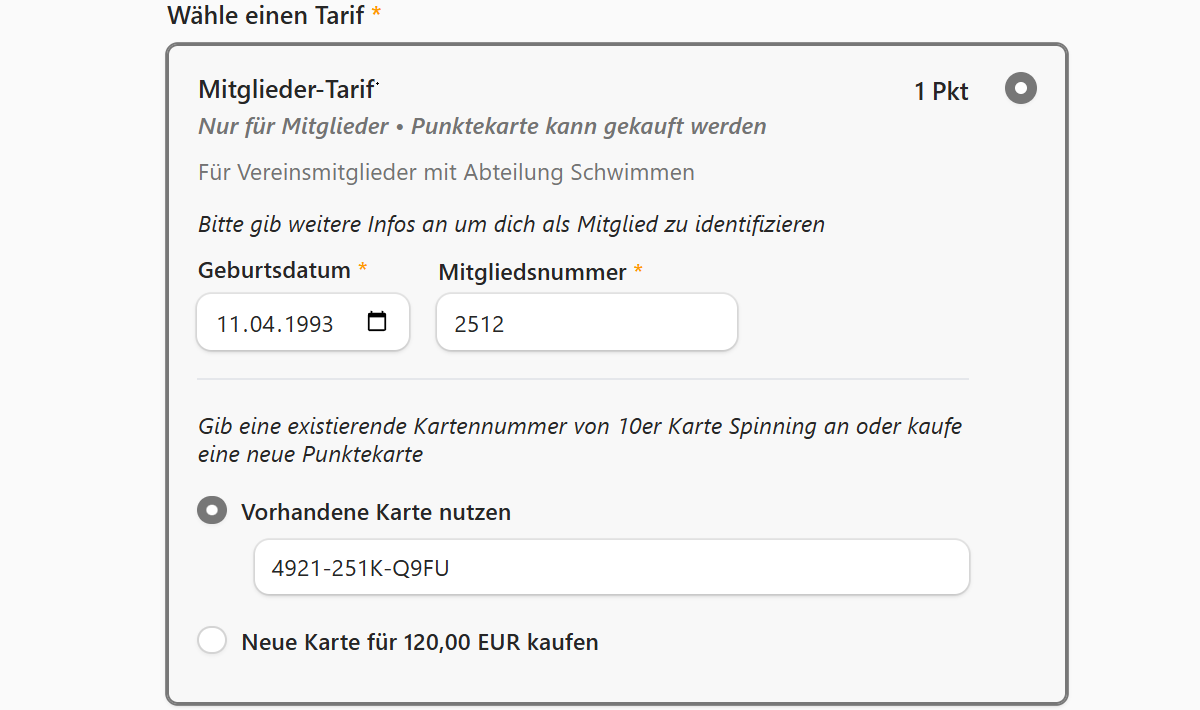Select 'Vorhandene Karte nutzen' option
The image size is (1200, 710).
211,511
